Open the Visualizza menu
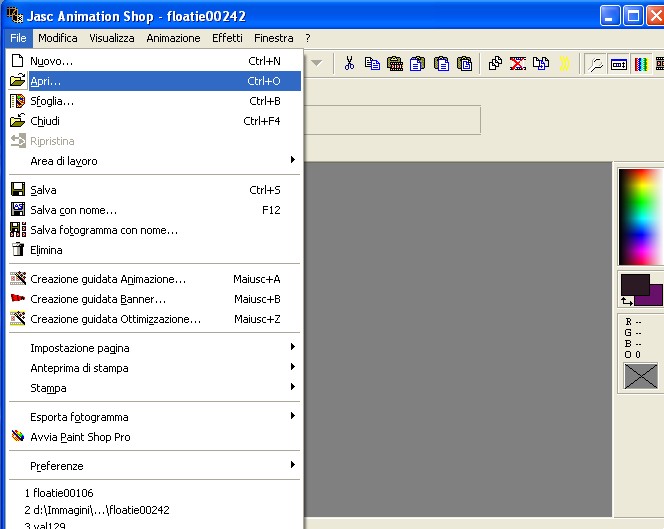Viewport: 664px width, 529px height. 112,38
